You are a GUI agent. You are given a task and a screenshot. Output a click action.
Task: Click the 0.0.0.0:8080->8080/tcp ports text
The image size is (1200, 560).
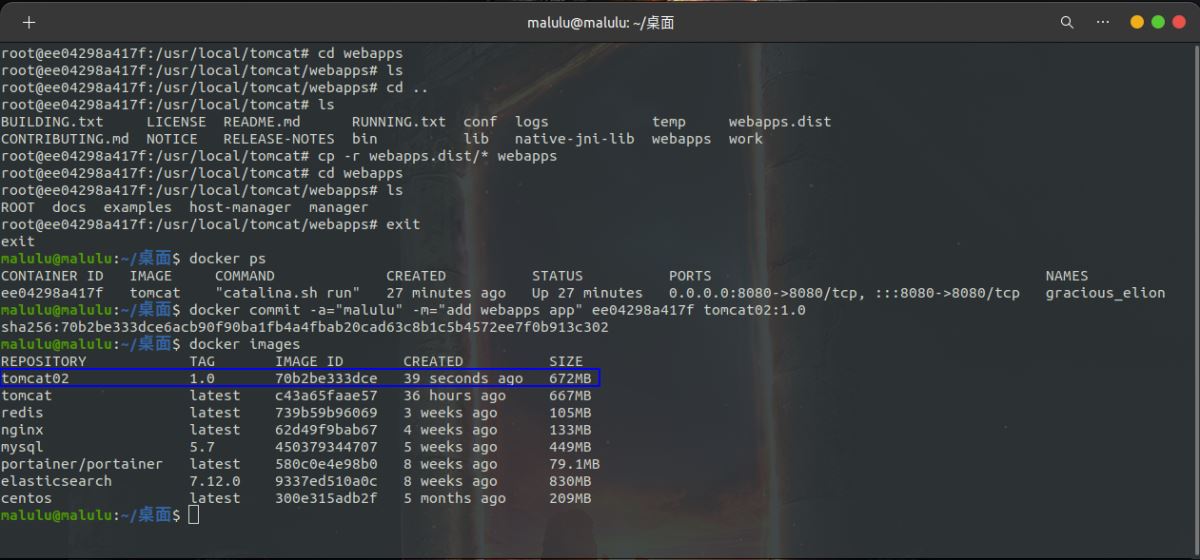[767, 292]
